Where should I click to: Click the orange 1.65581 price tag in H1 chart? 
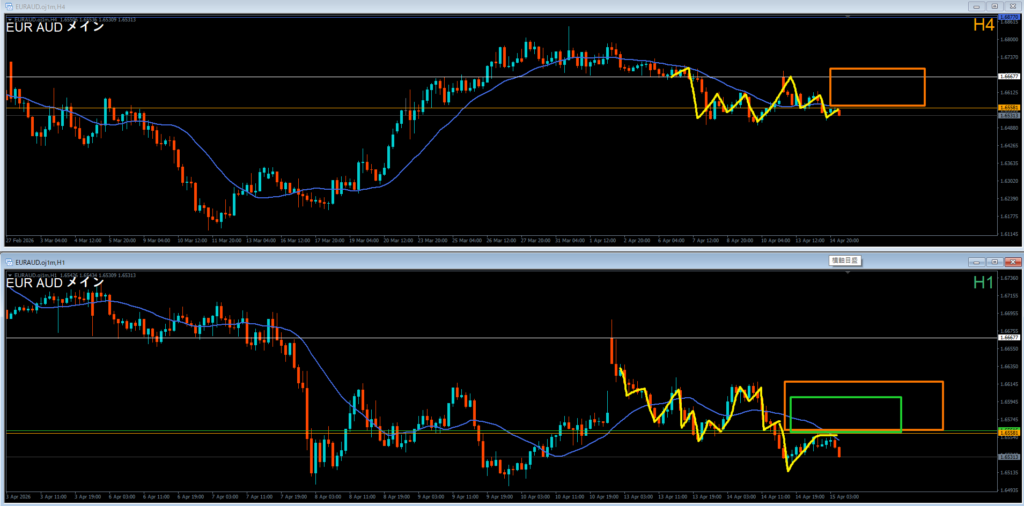[1010, 433]
